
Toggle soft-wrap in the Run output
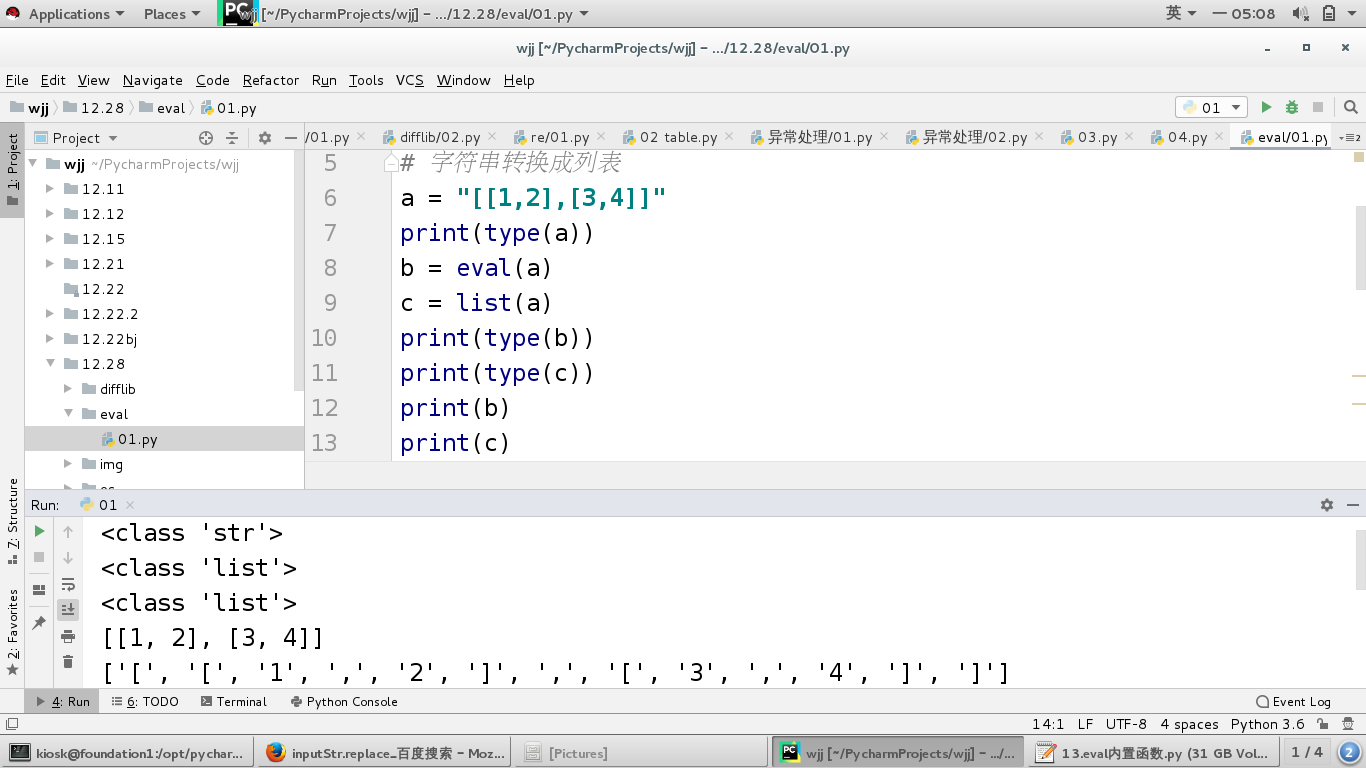point(68,583)
